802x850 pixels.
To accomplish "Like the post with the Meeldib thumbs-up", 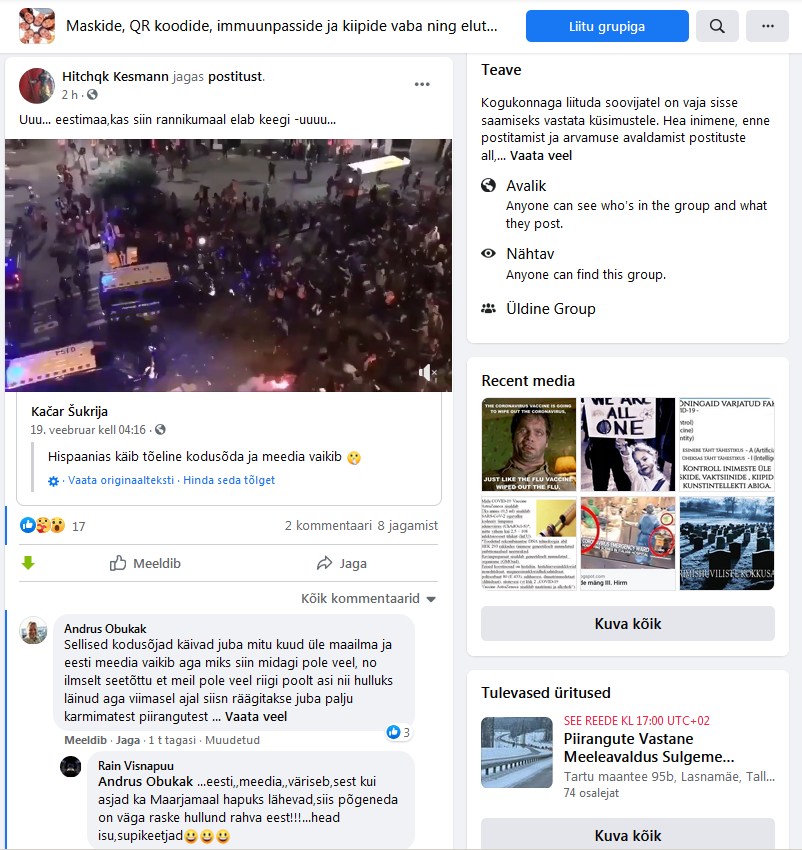I will pos(145,563).
